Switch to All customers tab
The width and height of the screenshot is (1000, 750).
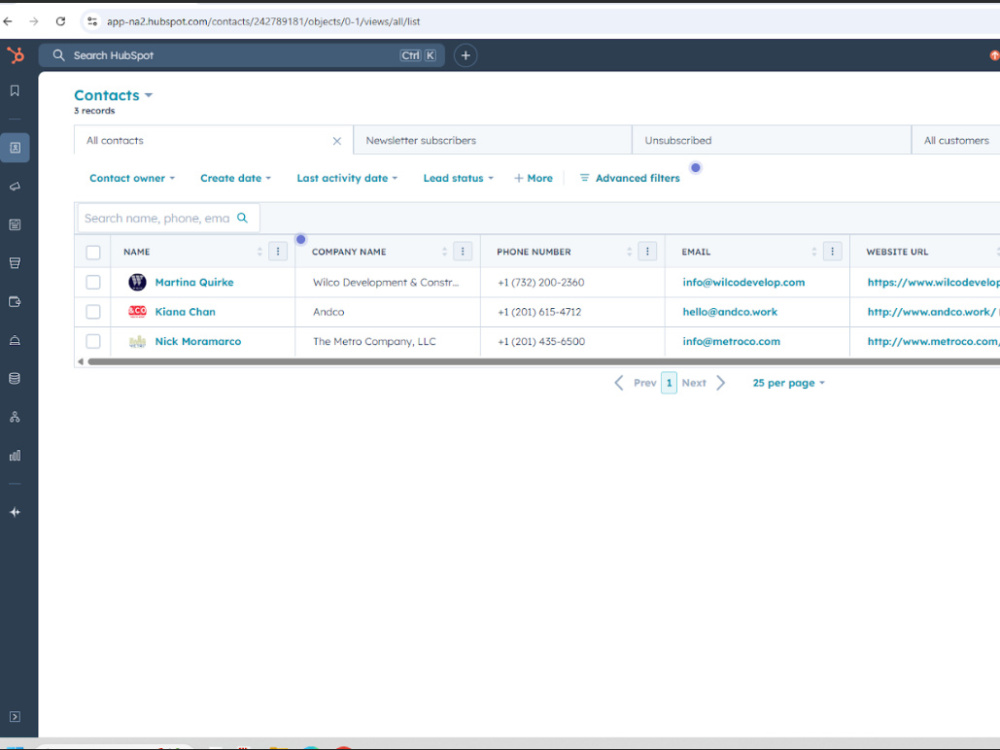[x=956, y=140]
